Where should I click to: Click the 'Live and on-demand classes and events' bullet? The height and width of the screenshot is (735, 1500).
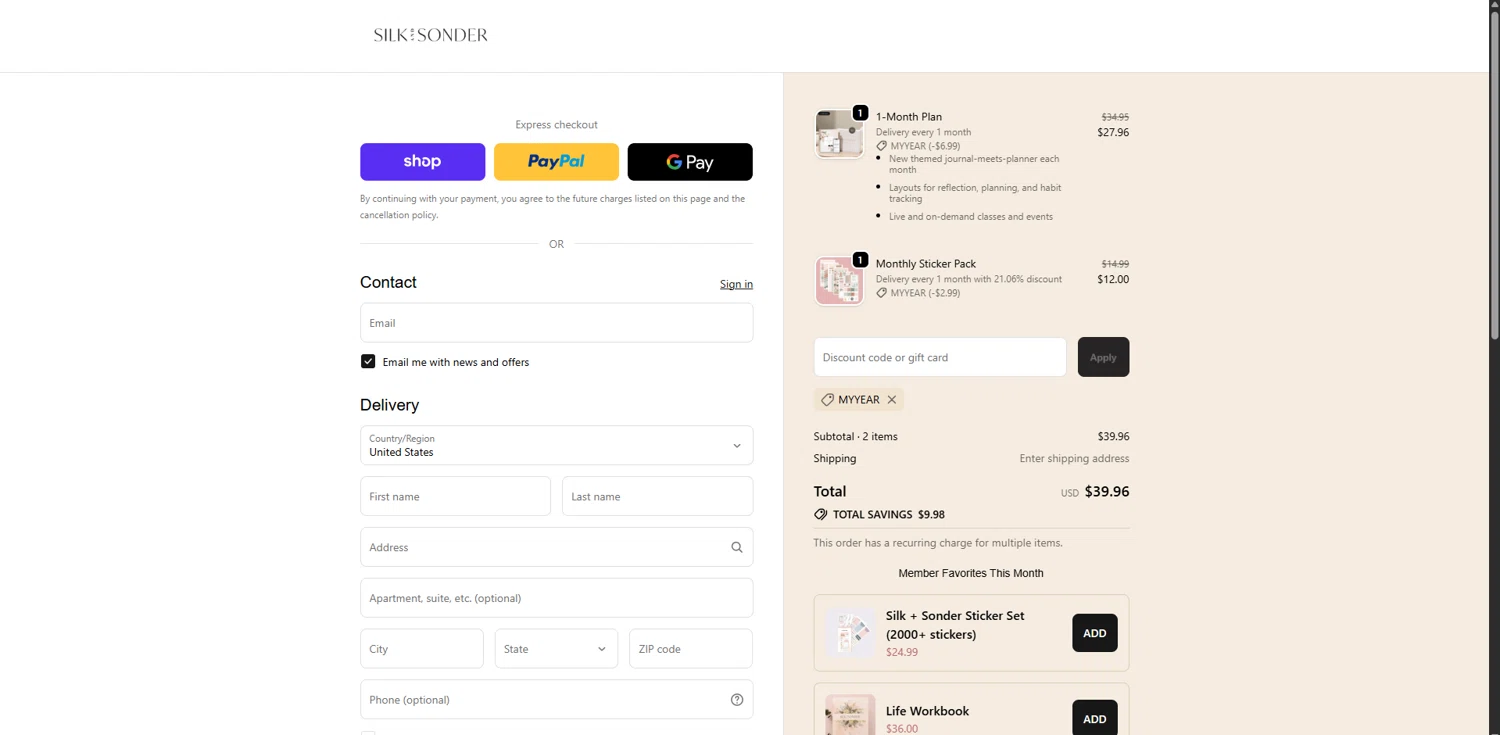tap(971, 216)
